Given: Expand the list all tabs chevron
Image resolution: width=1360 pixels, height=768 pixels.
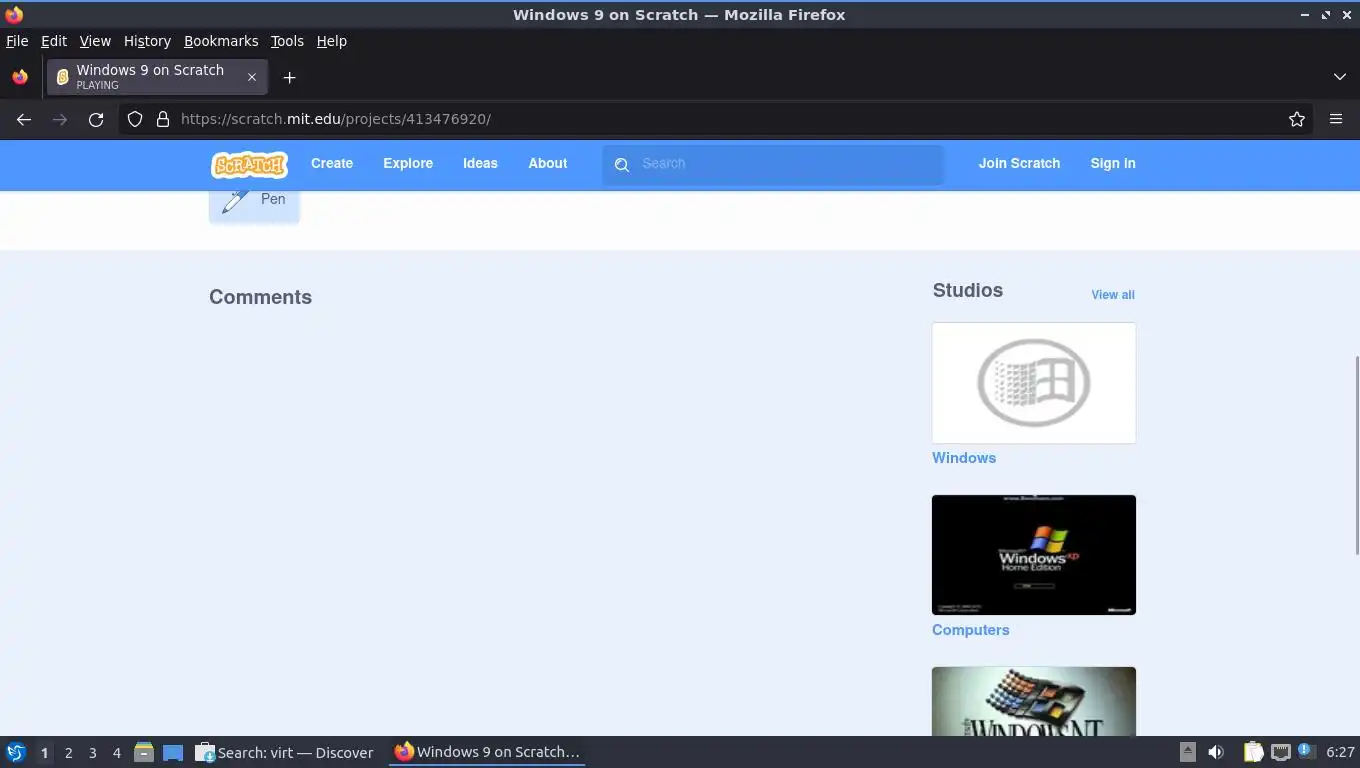Looking at the screenshot, I should (1340, 77).
